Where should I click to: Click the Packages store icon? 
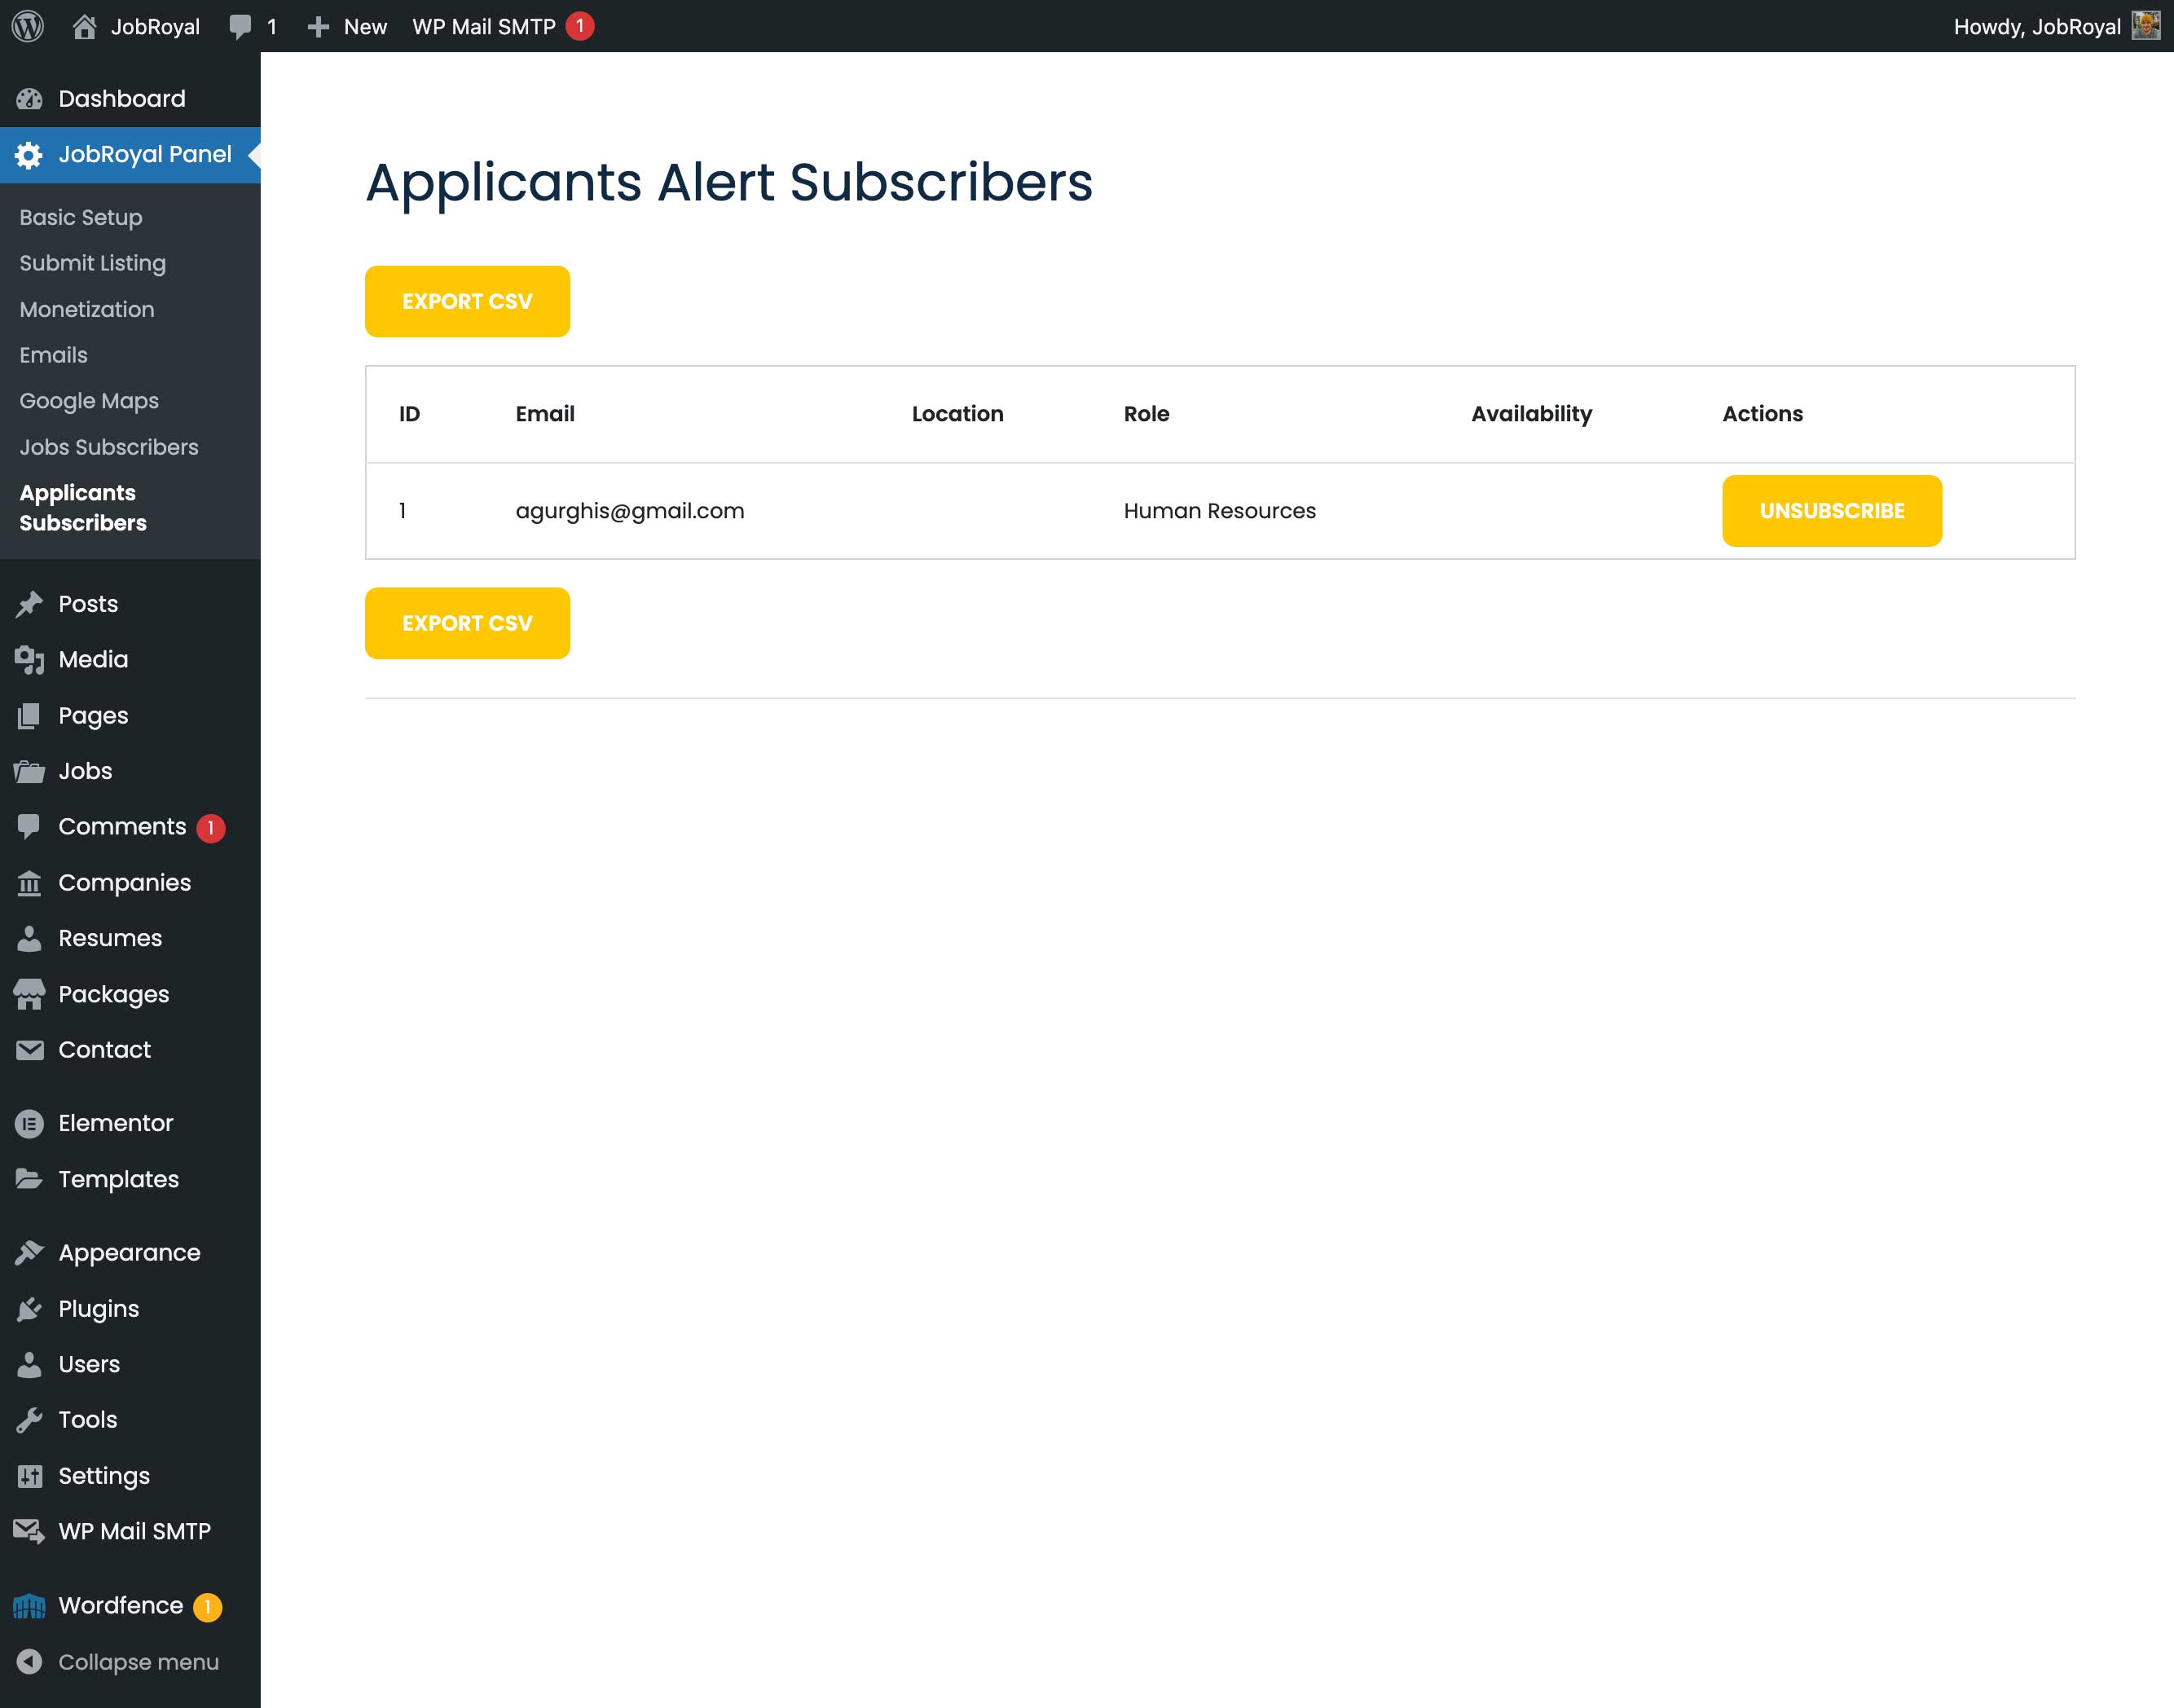(29, 994)
